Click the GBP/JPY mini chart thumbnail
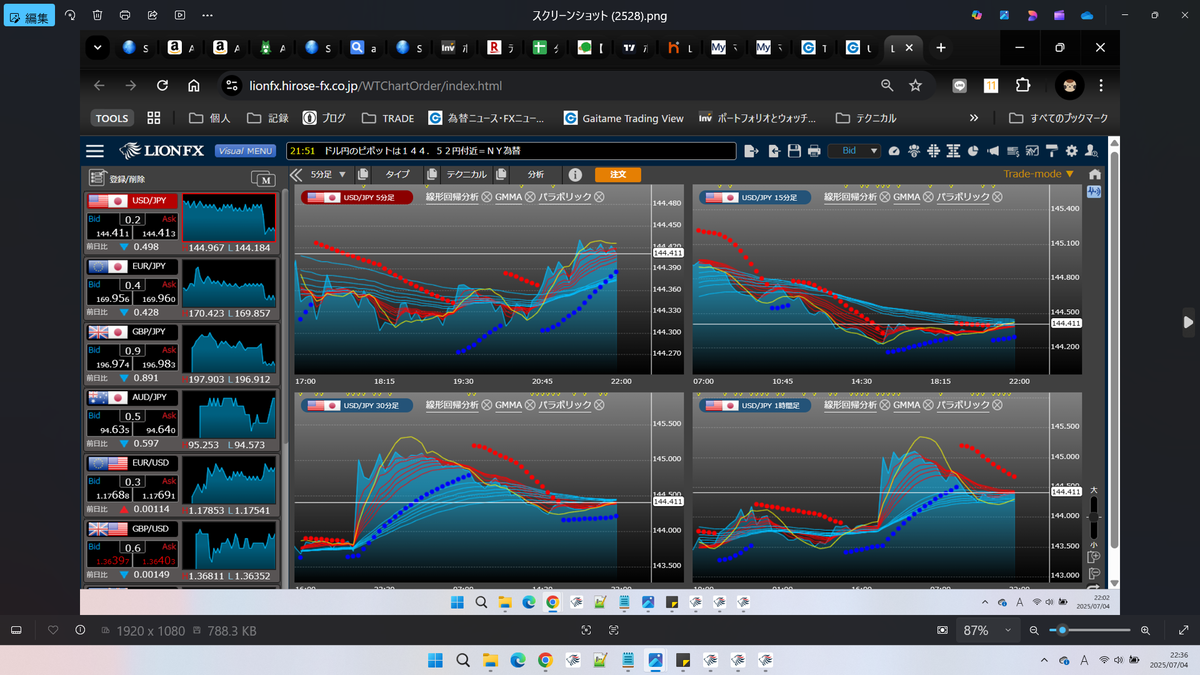 pyautogui.click(x=229, y=351)
